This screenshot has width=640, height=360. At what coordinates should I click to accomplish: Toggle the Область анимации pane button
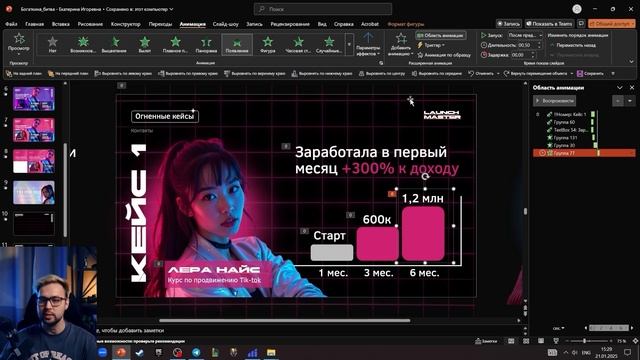(441, 36)
